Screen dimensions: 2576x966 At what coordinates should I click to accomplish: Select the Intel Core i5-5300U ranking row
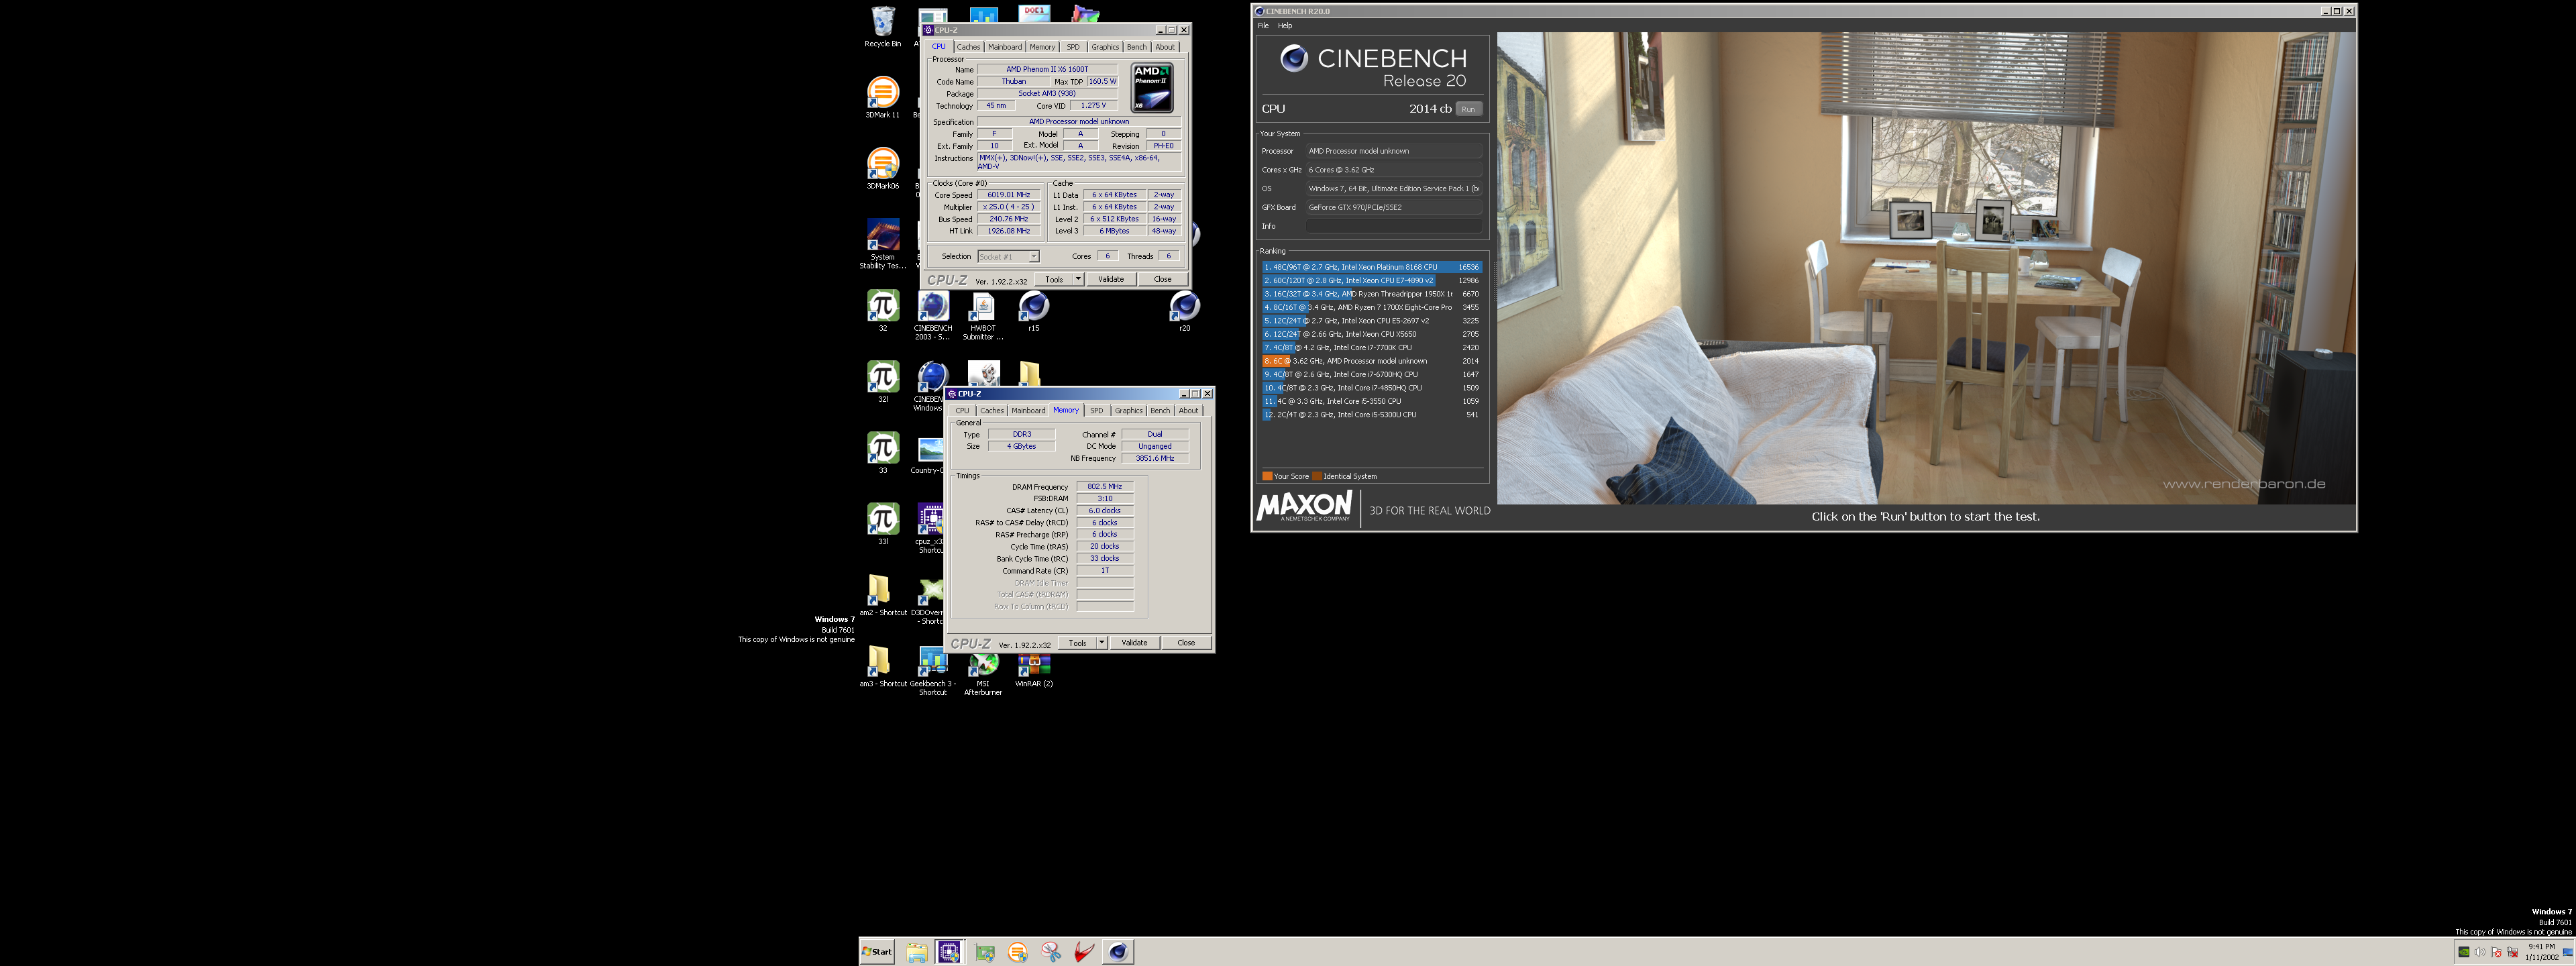pyautogui.click(x=1371, y=415)
